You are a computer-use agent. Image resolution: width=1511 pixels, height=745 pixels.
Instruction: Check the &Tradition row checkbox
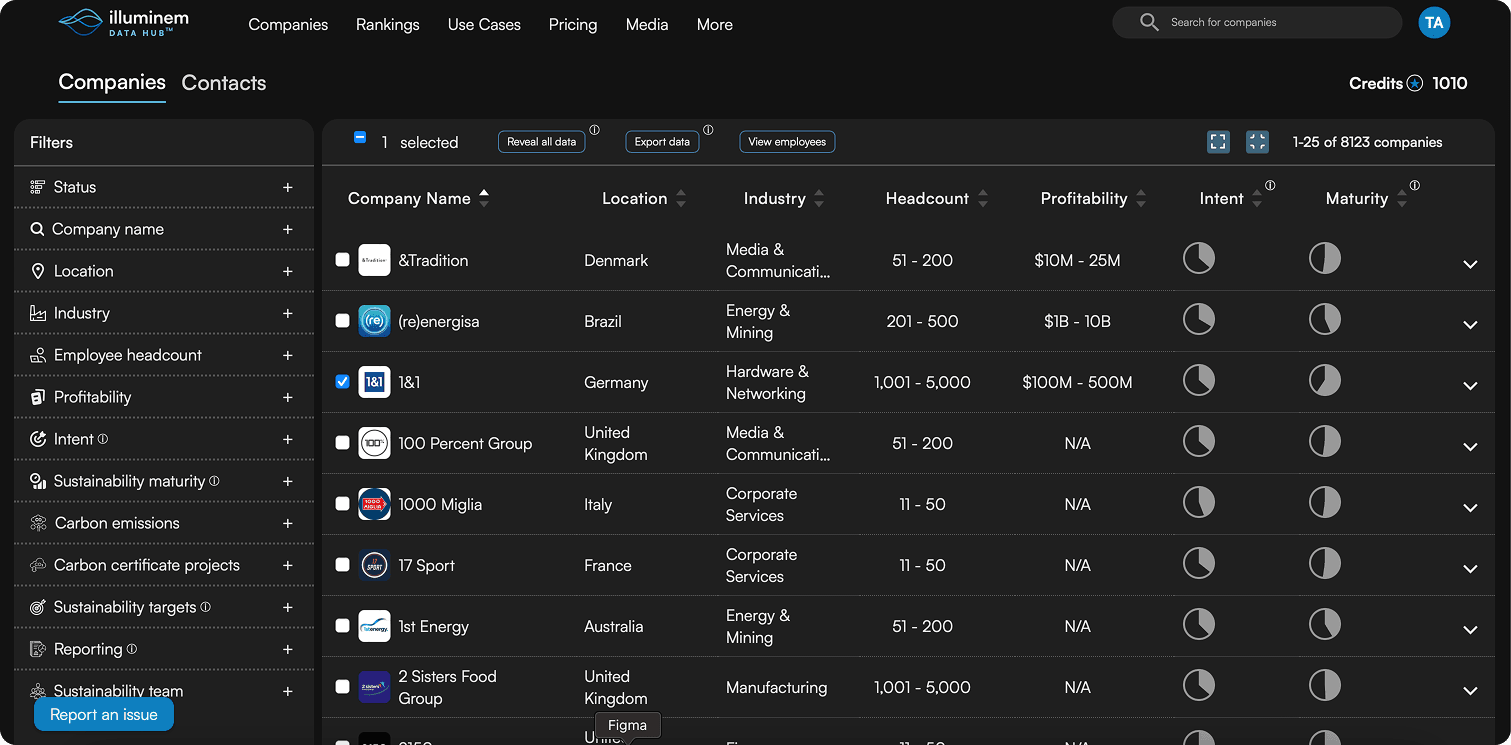[x=342, y=260]
